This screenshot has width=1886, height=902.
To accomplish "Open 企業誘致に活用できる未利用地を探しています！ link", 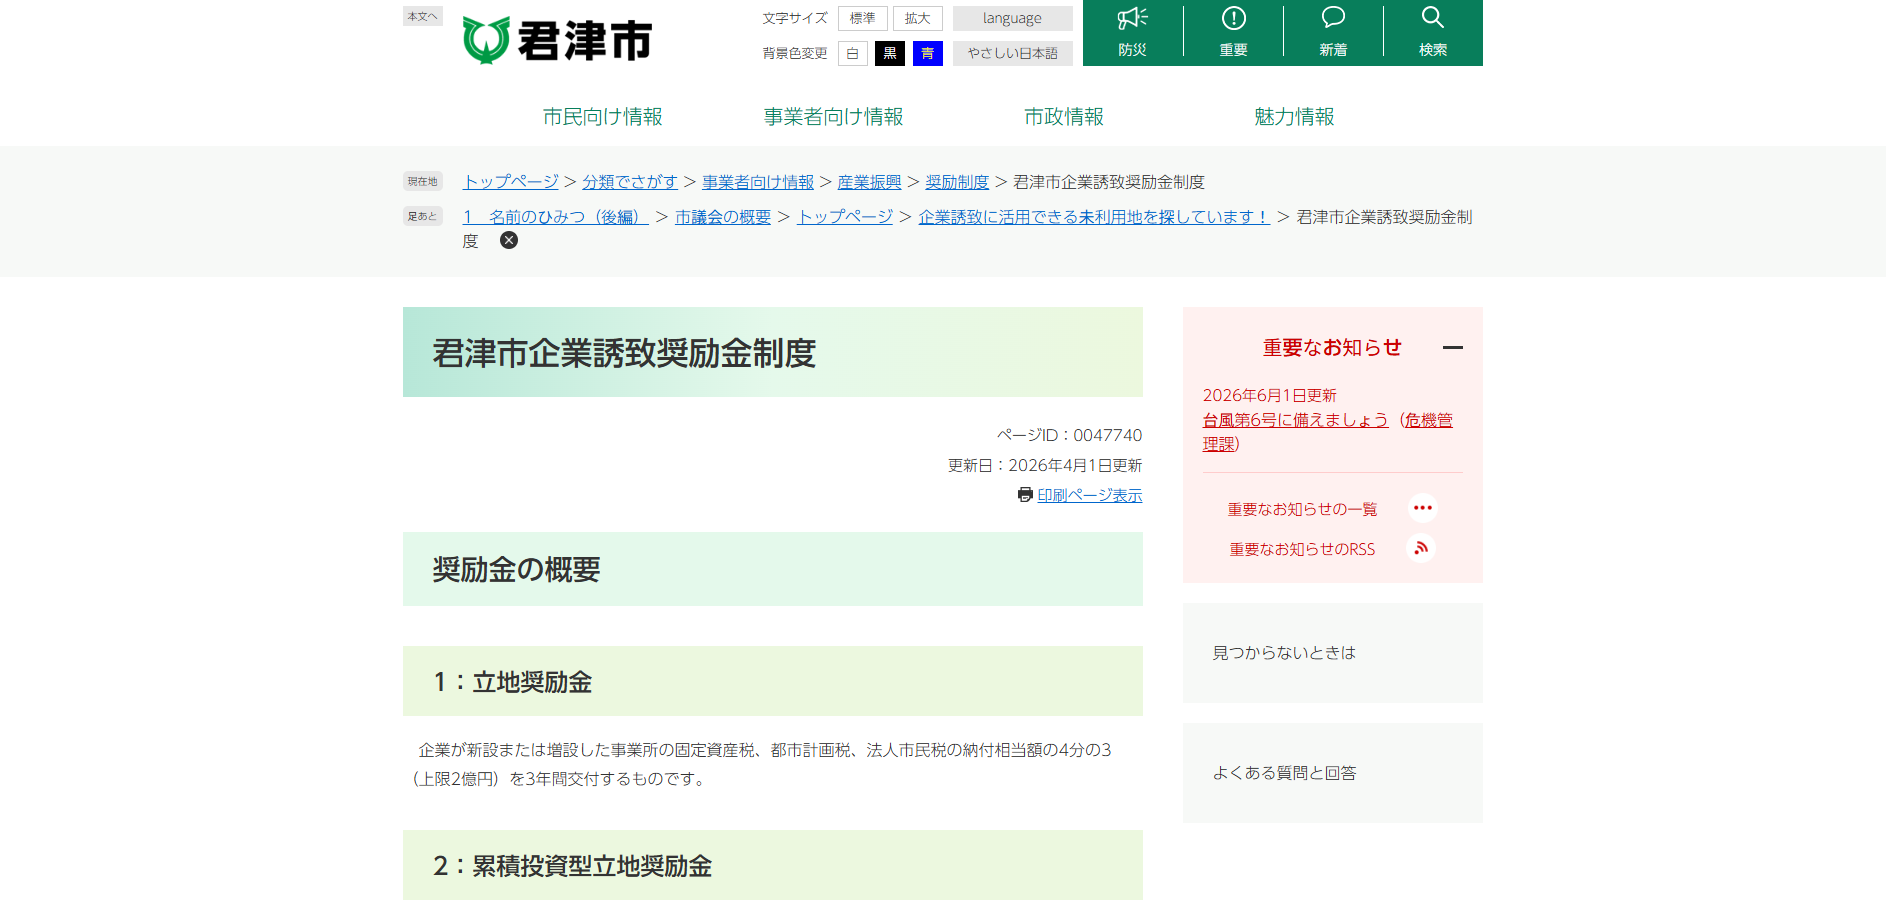I will coord(1094,216).
